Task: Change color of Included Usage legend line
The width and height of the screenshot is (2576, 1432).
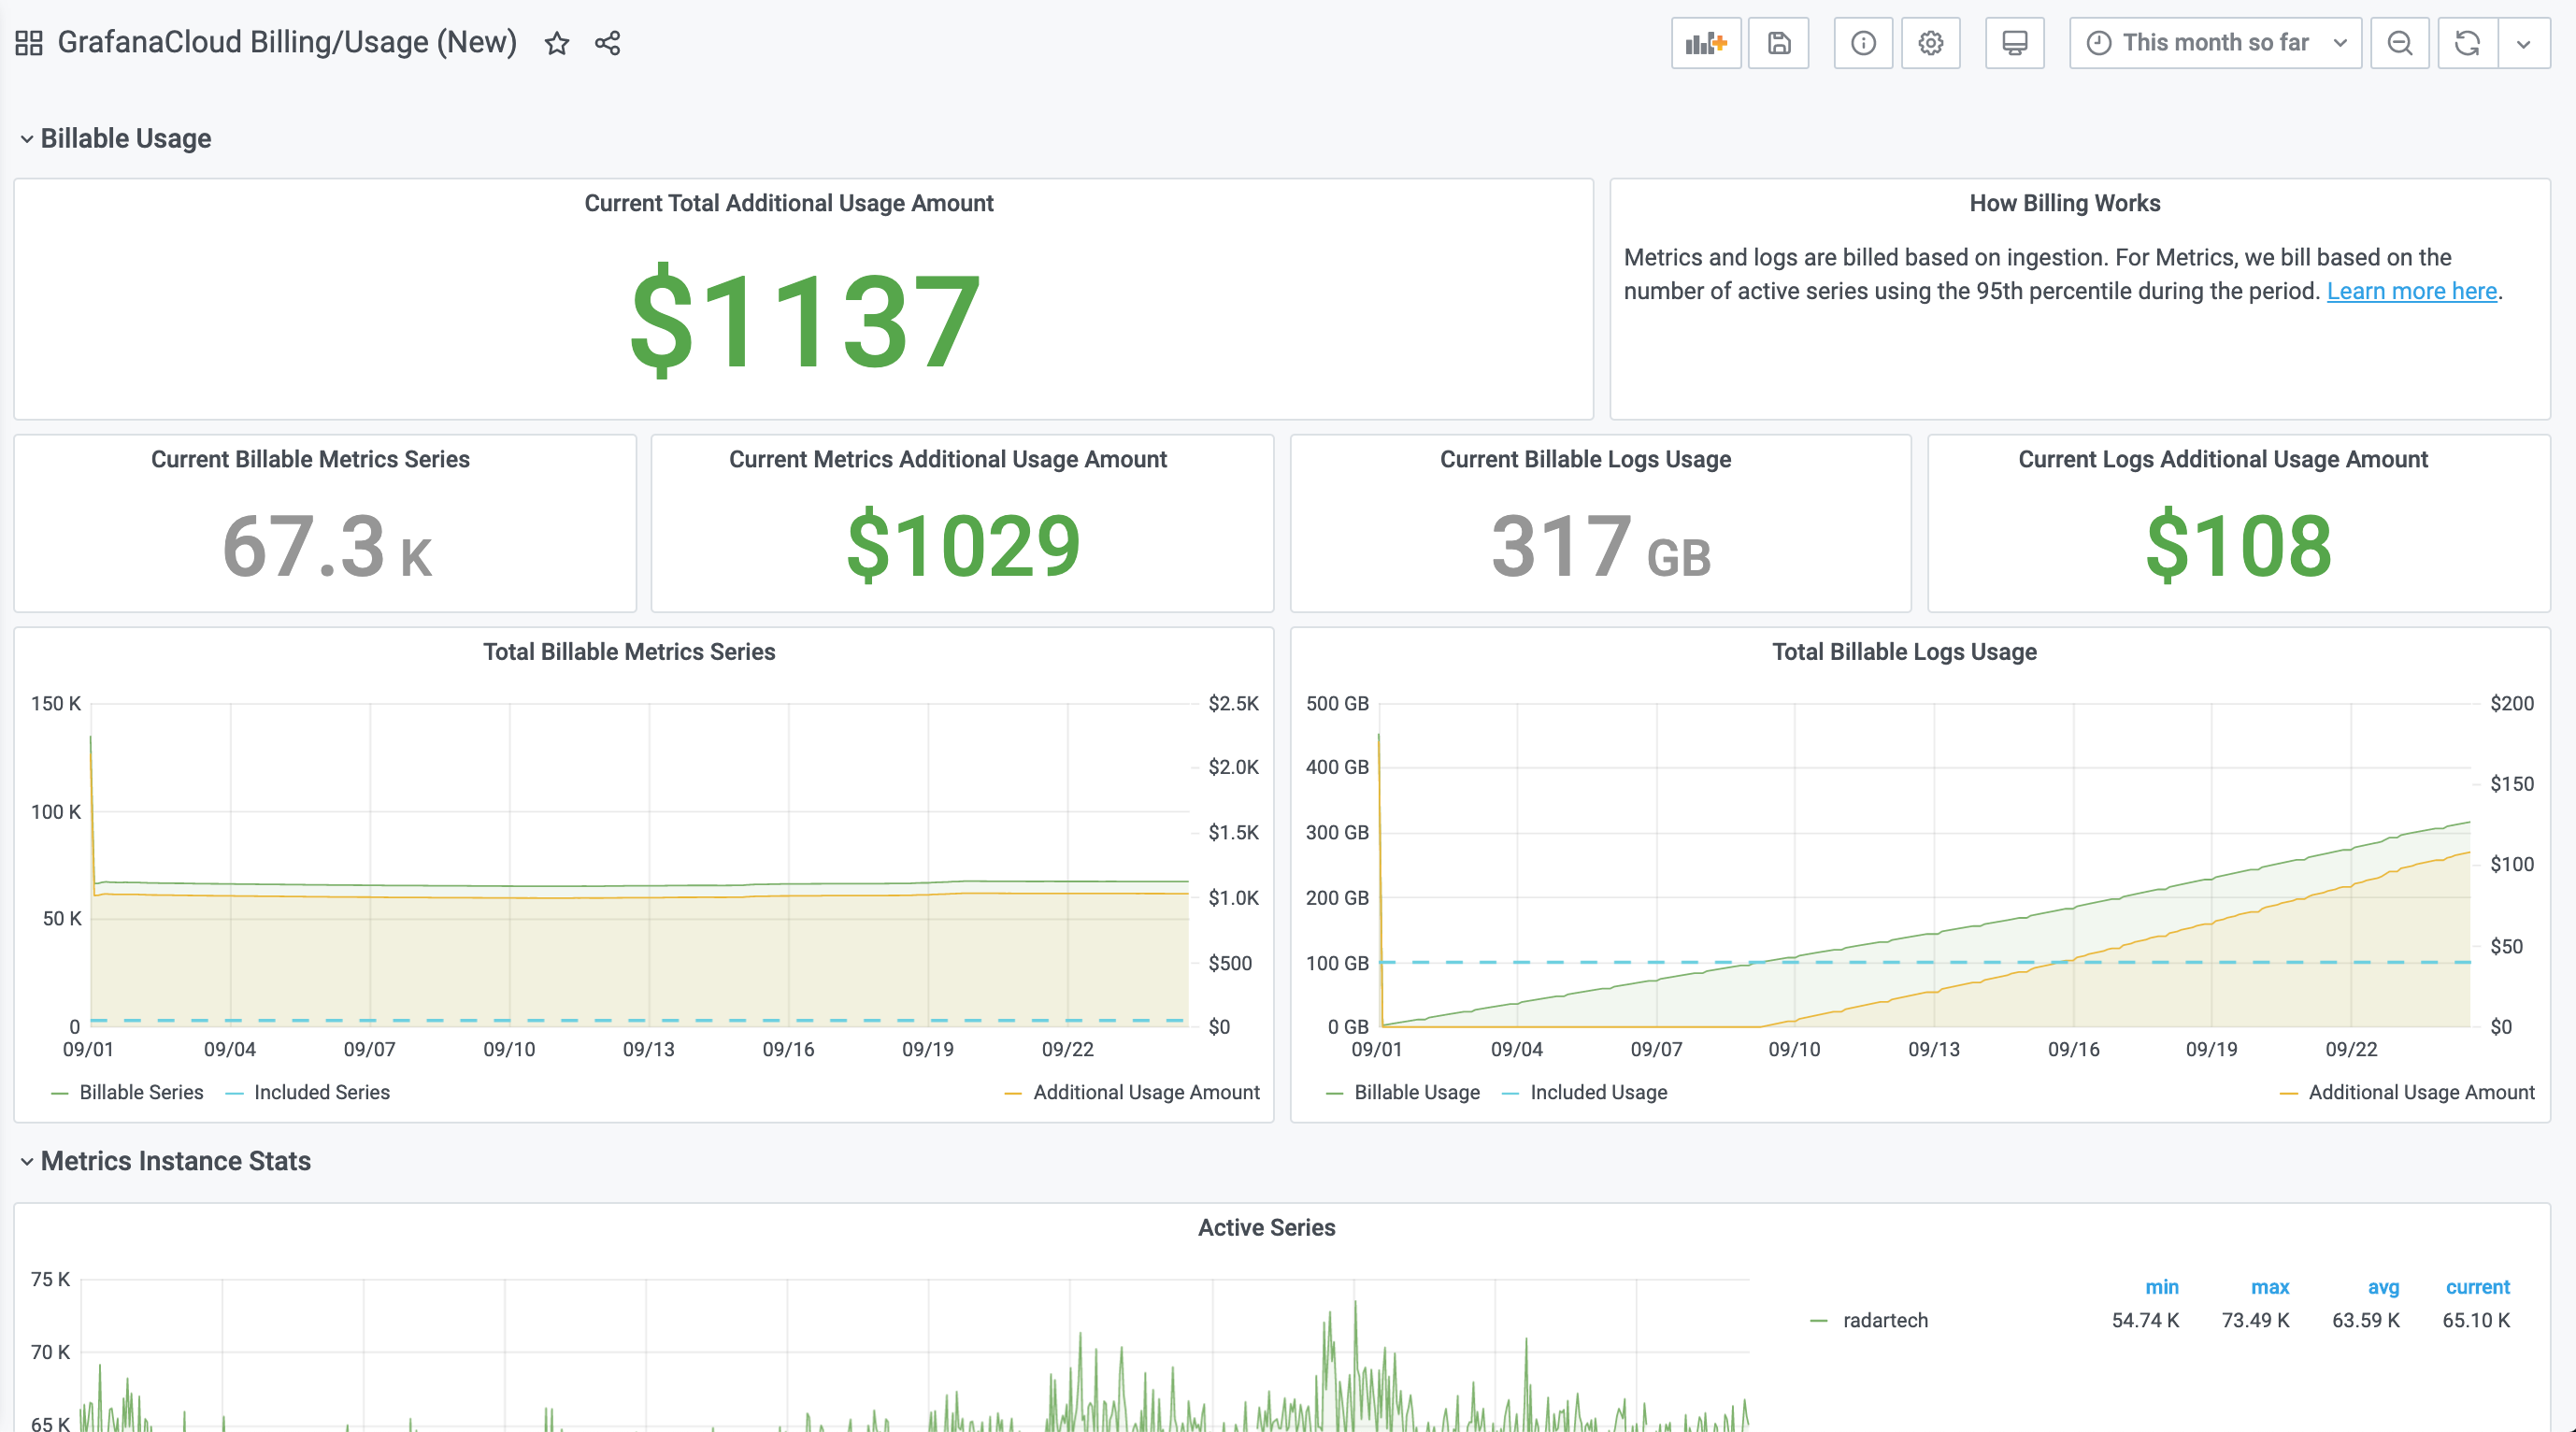Action: click(x=1511, y=1094)
